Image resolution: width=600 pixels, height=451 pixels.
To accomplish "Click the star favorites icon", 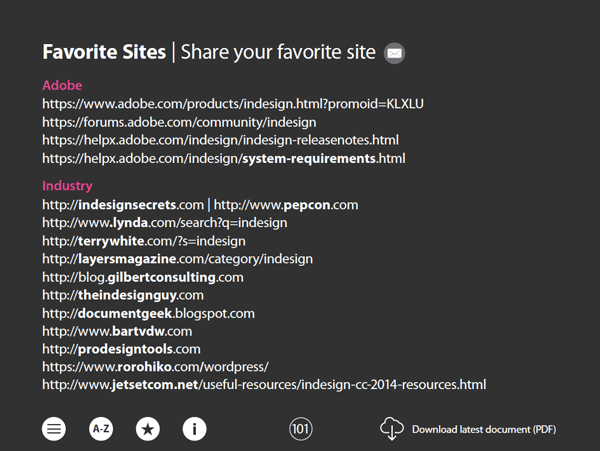I will pos(148,429).
